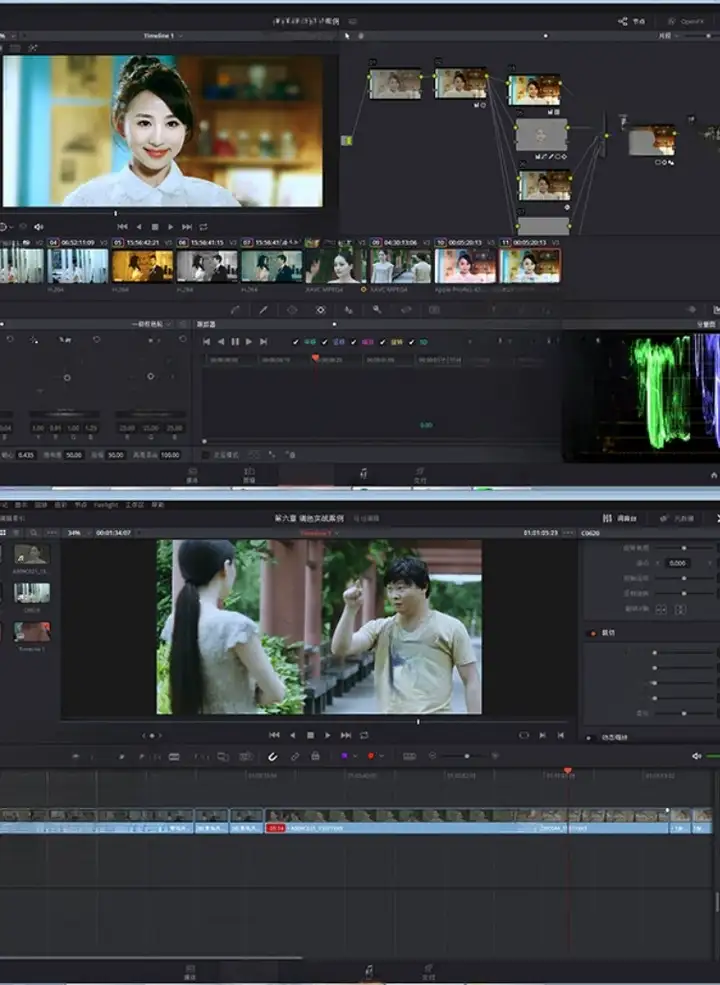Switch to the Mixer panel tab at top right

point(621,518)
